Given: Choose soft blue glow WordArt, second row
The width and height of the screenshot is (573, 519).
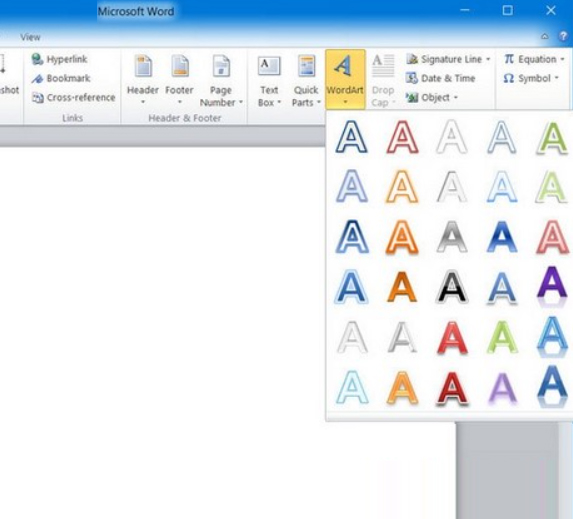Looking at the screenshot, I should [351, 186].
